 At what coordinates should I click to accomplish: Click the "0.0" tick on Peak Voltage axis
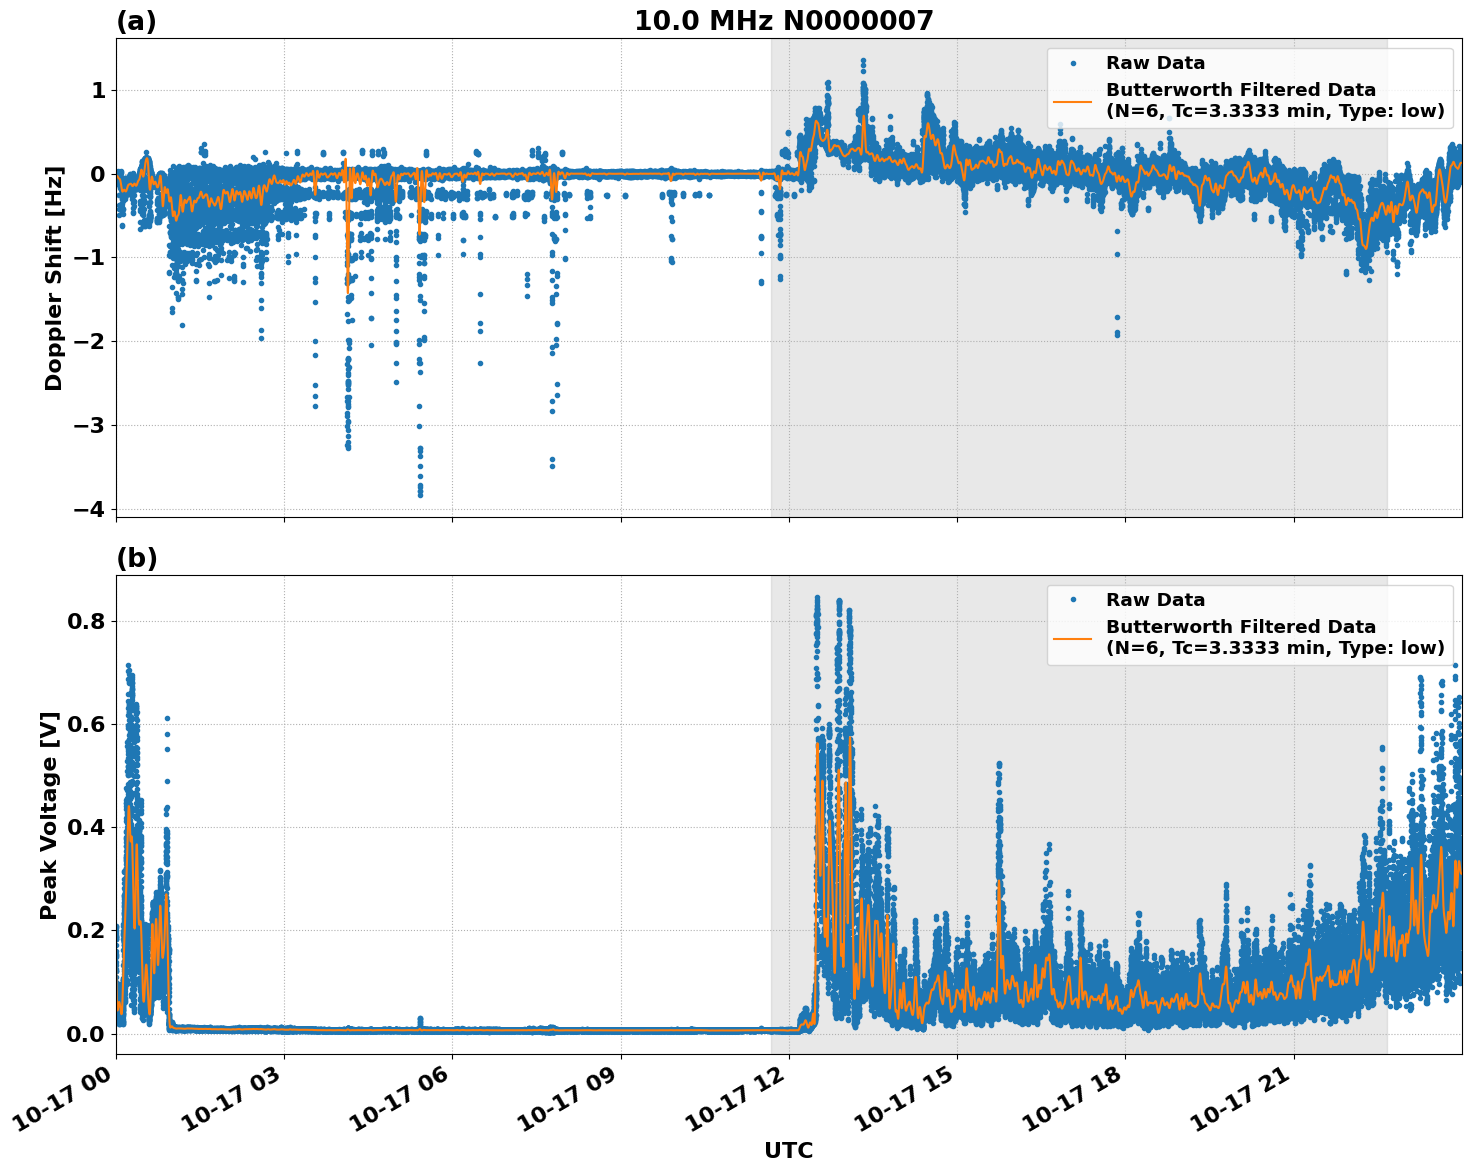click(x=85, y=1034)
